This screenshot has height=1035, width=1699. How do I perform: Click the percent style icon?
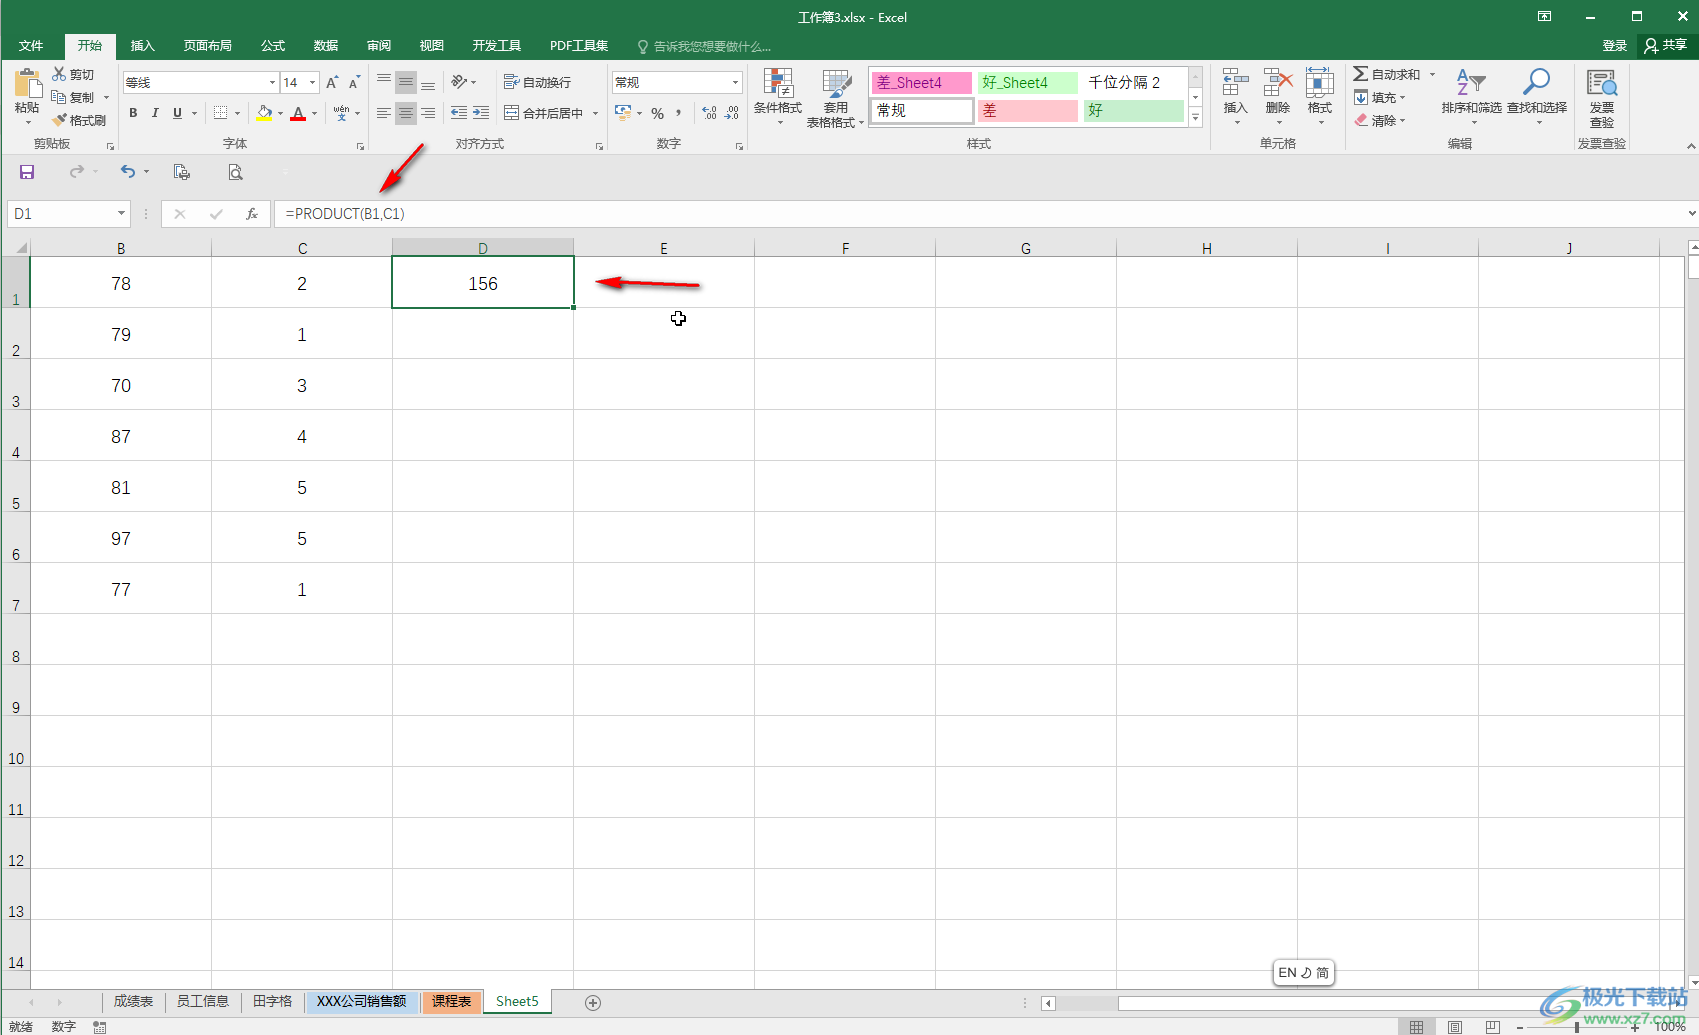pos(657,113)
